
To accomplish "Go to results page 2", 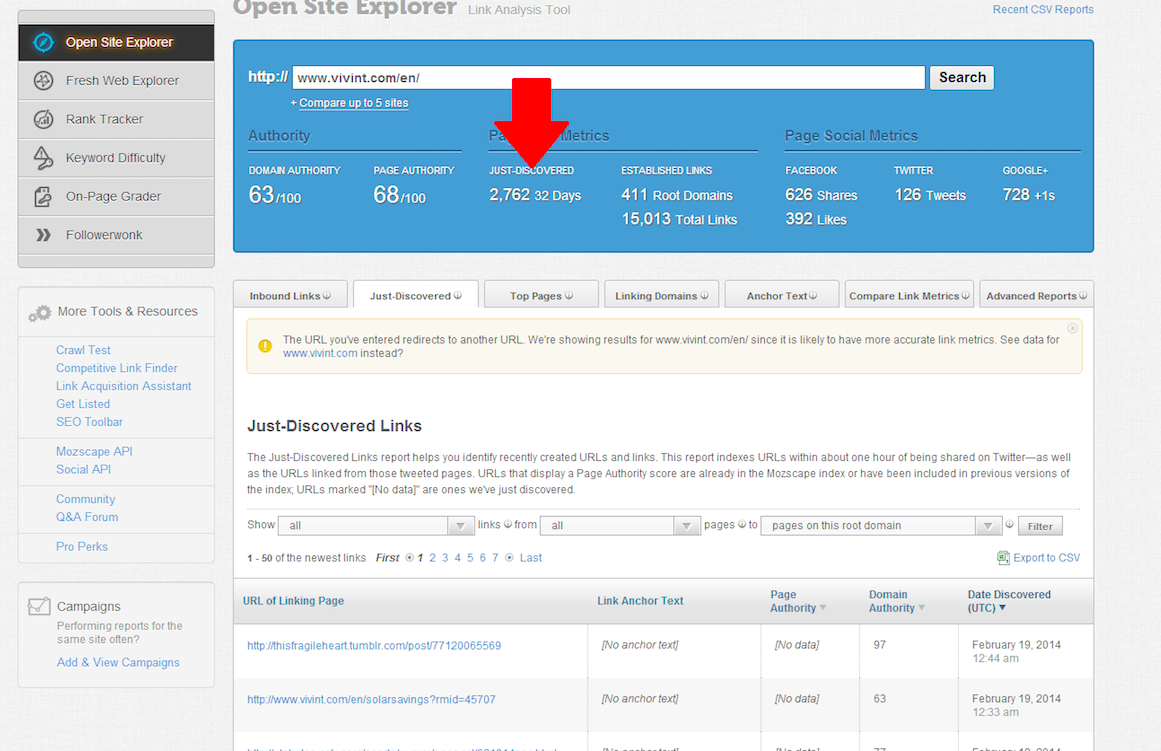I will click(x=432, y=558).
